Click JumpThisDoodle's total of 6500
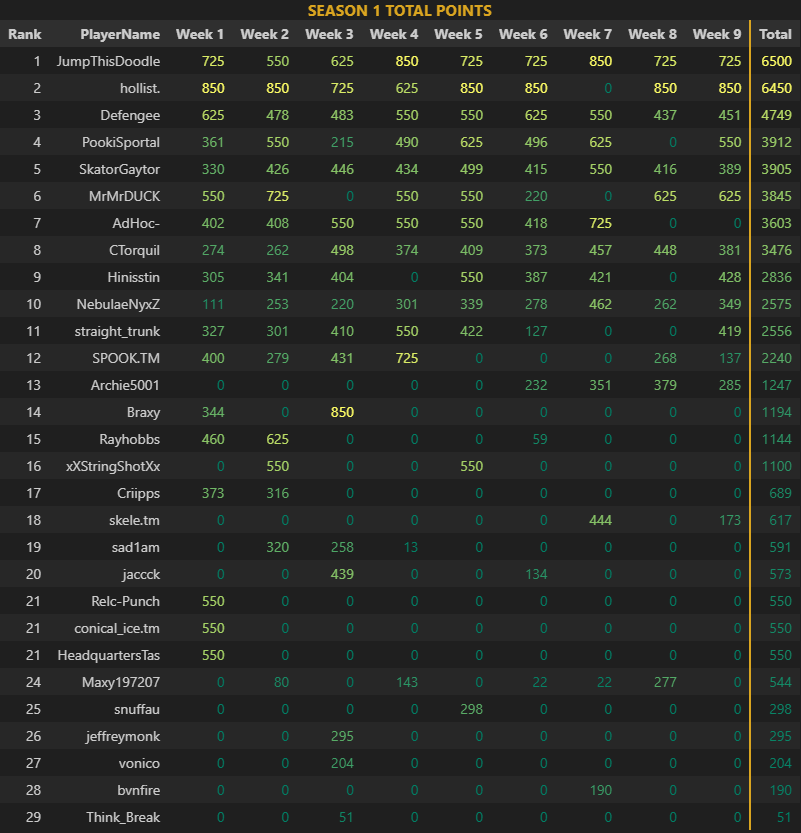Screen dimensions: 801x833 click(777, 61)
